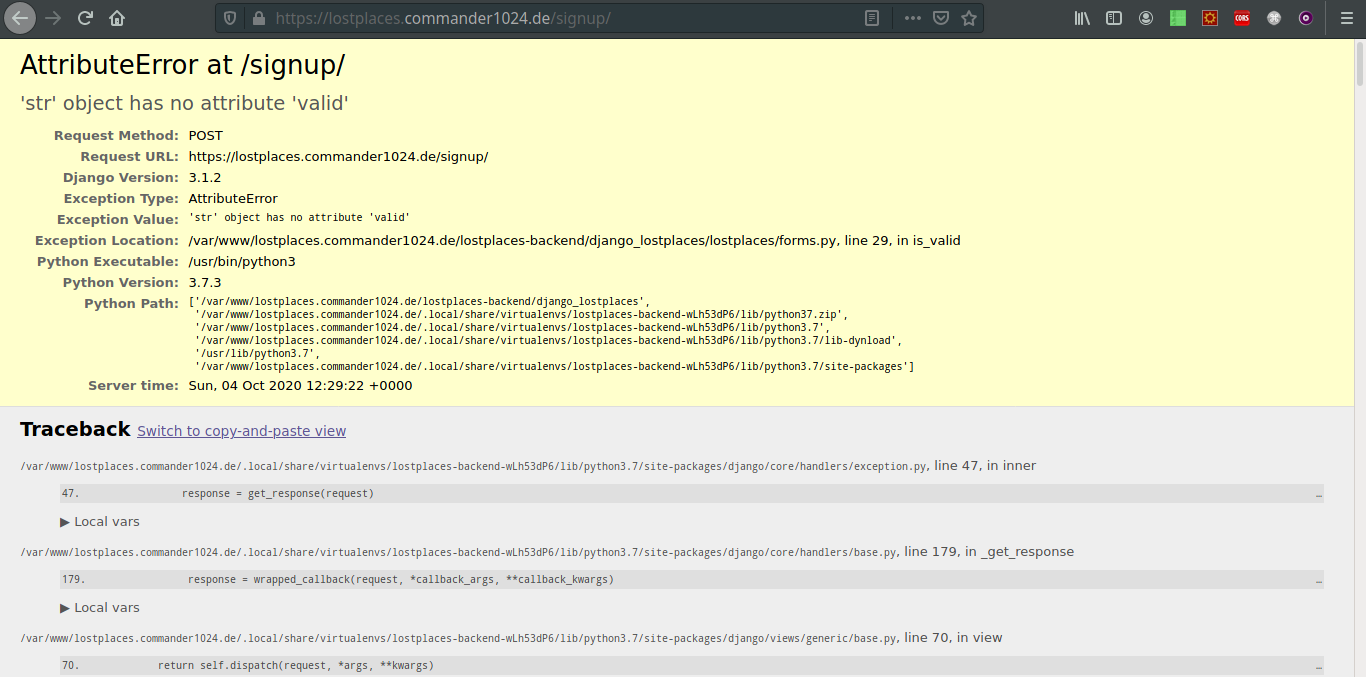Open the browser home page

117,18
